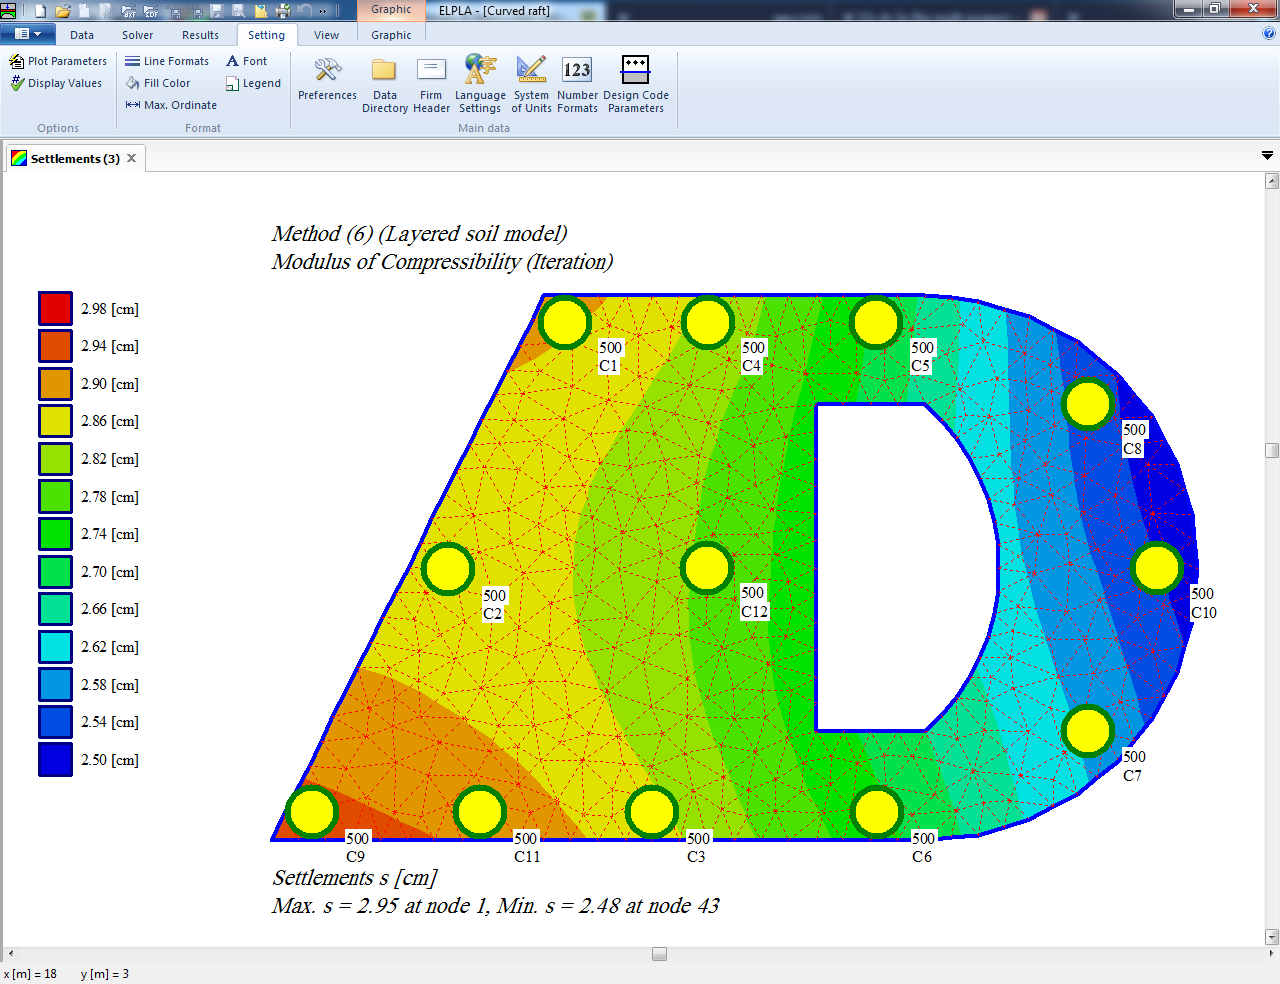Open the Graphic ribbon tab
Screen dimensions: 1280x984
coord(391,35)
